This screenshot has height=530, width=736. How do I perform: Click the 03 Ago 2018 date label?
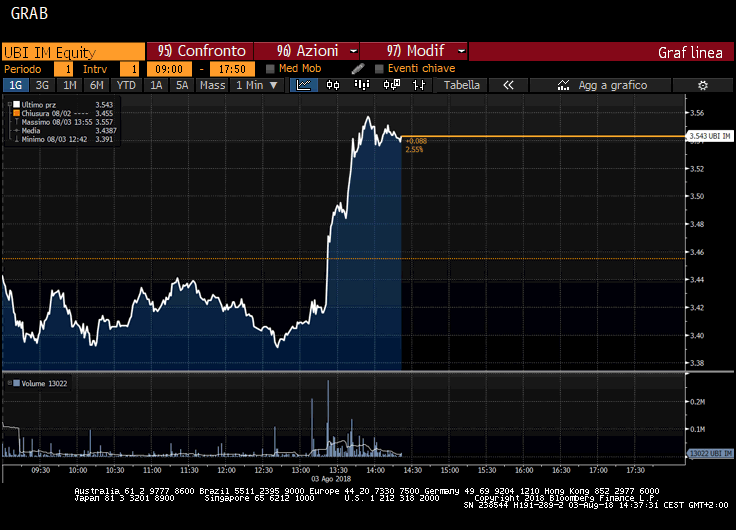coord(331,479)
